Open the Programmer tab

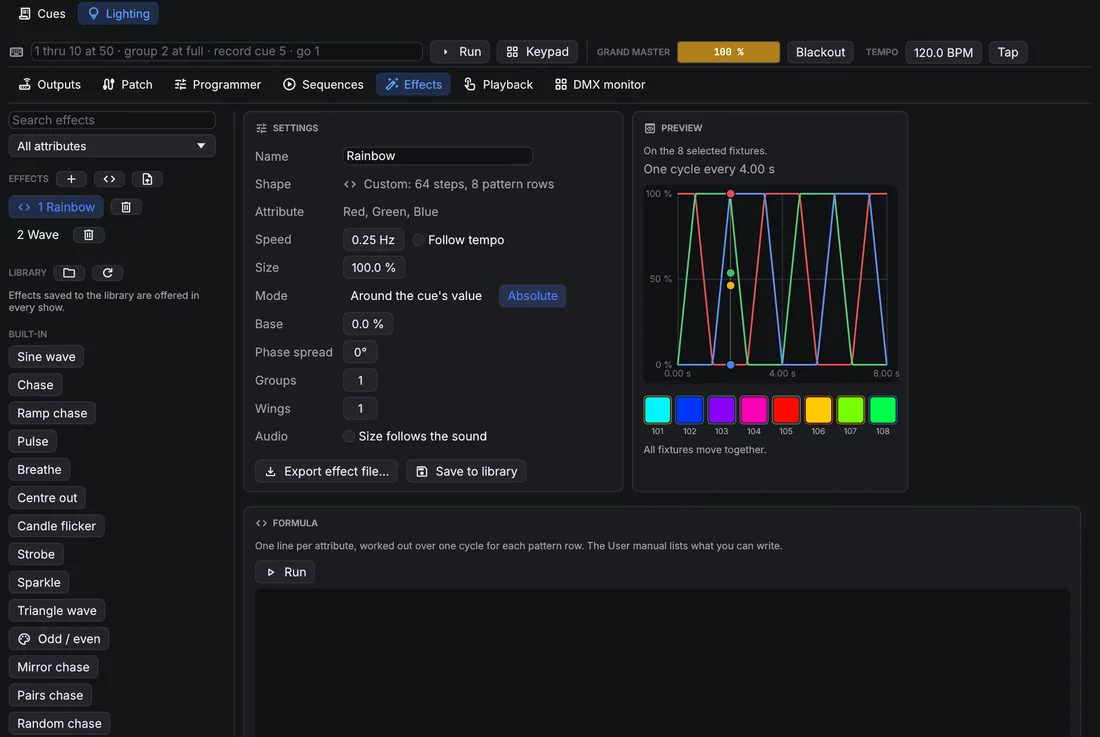217,84
